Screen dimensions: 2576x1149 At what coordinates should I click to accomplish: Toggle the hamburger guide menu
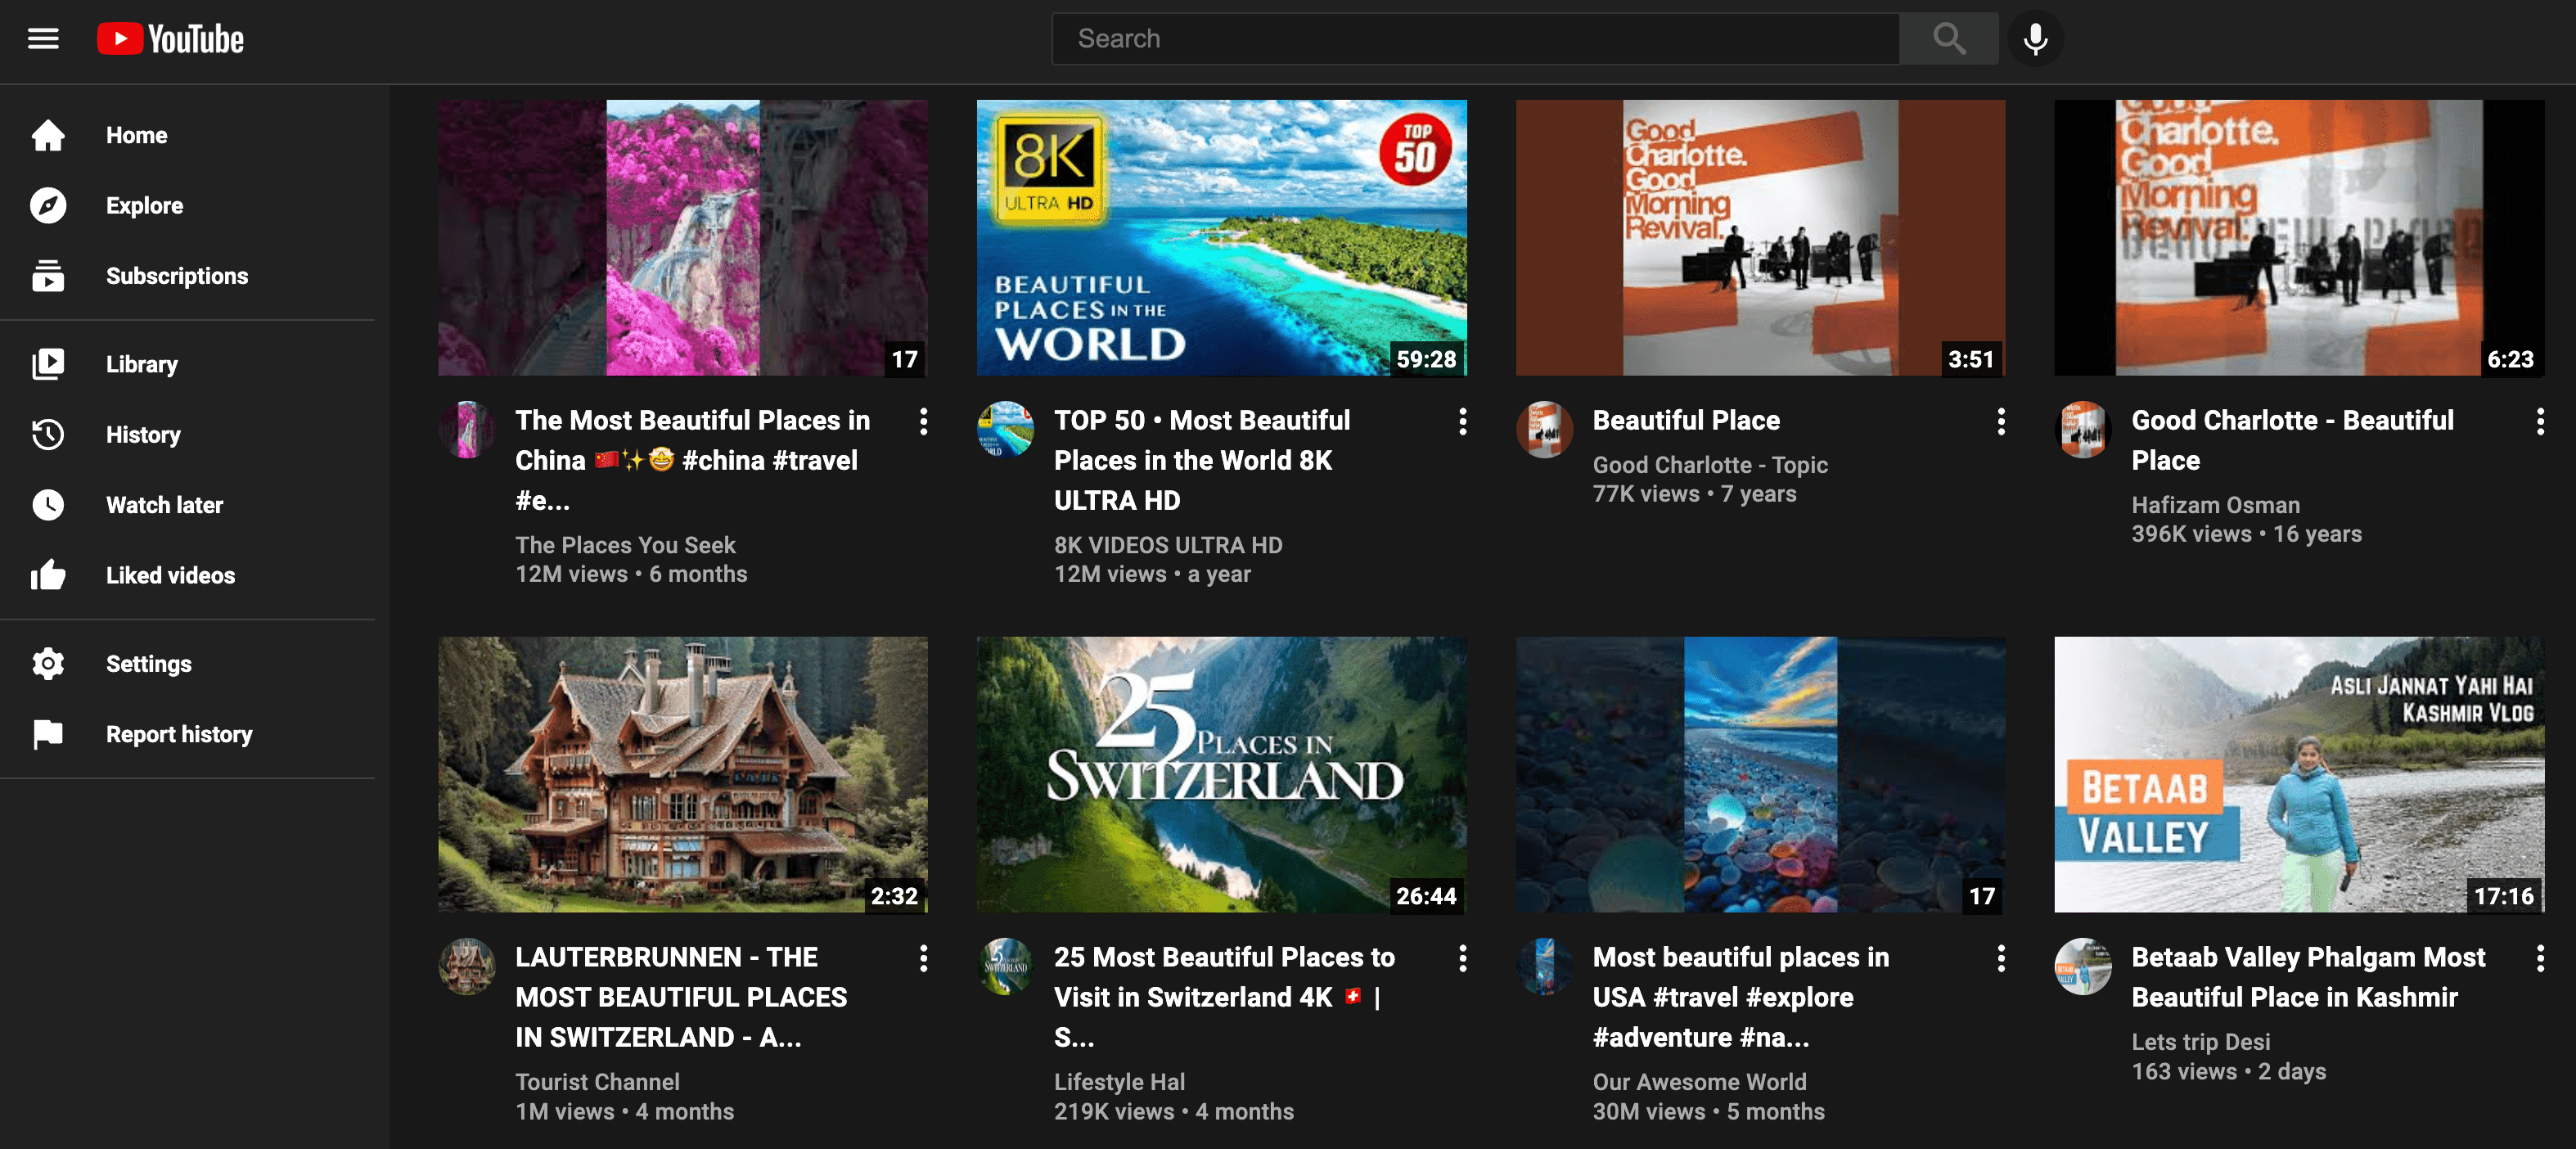pos(43,39)
